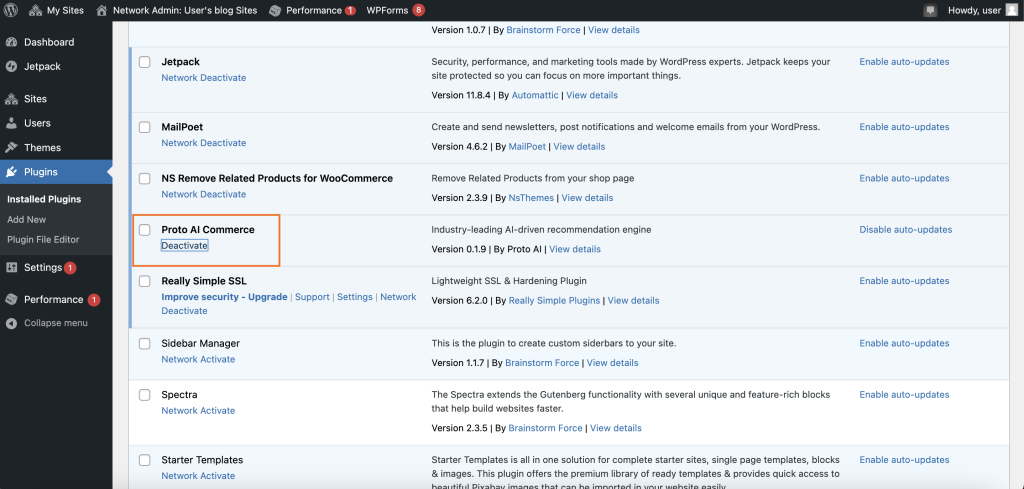Click Improve security - Upgrade link
The image size is (1024, 489).
224,297
